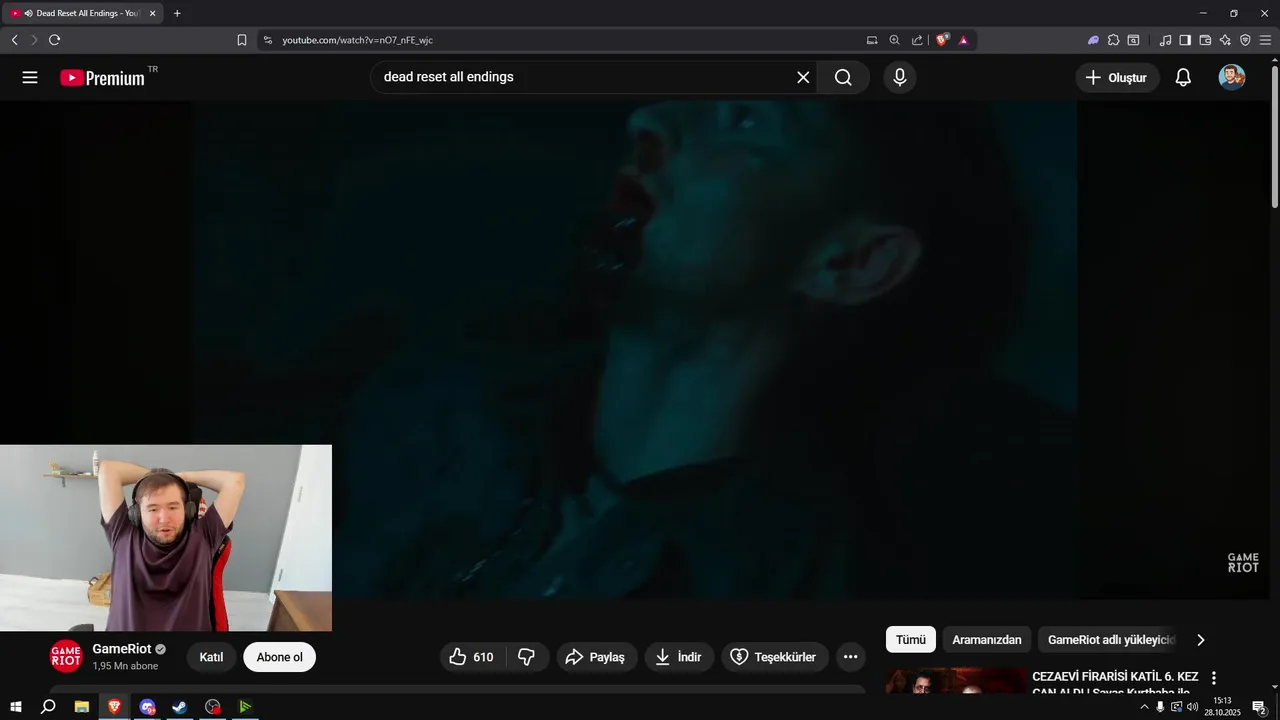Open Brave Shields lion icon
Viewport: 1280px width, 720px height.
pos(942,40)
